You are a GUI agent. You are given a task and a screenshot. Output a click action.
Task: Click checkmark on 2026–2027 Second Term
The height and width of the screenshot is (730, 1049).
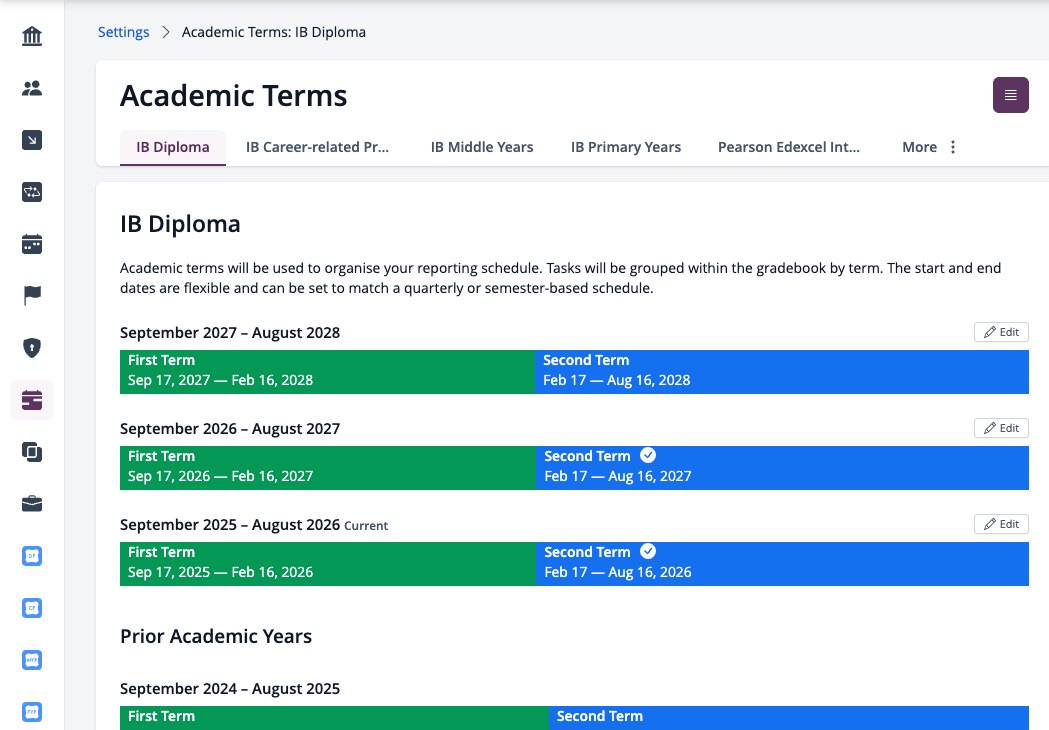pos(648,455)
